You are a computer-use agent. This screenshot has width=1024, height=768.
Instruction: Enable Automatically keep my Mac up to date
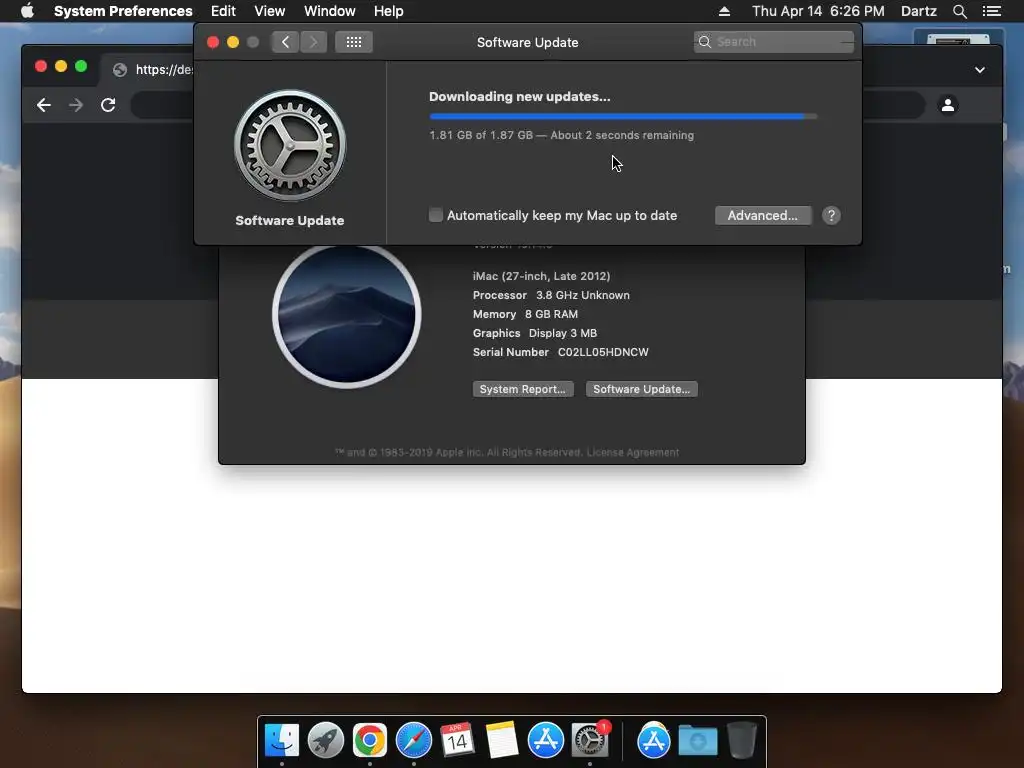click(436, 215)
